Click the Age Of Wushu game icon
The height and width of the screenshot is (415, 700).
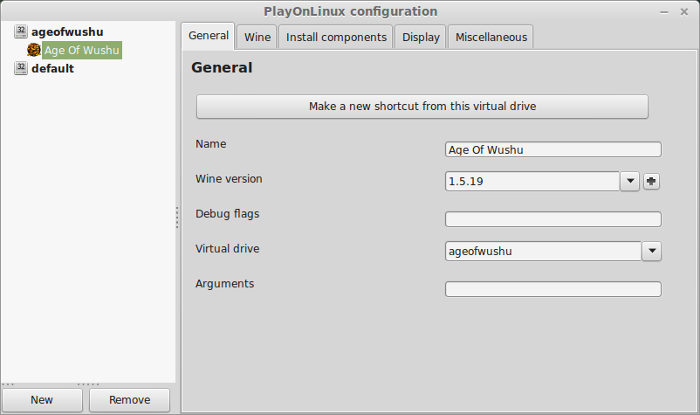click(34, 50)
